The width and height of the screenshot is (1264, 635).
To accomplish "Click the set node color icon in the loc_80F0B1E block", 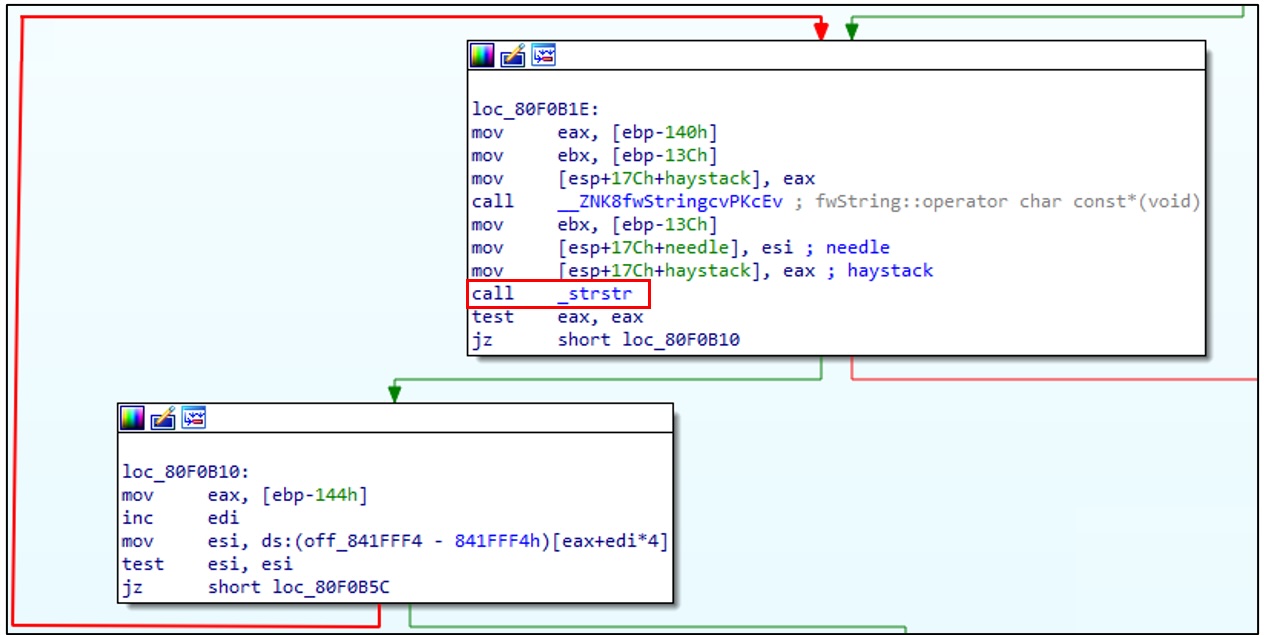I will click(483, 56).
